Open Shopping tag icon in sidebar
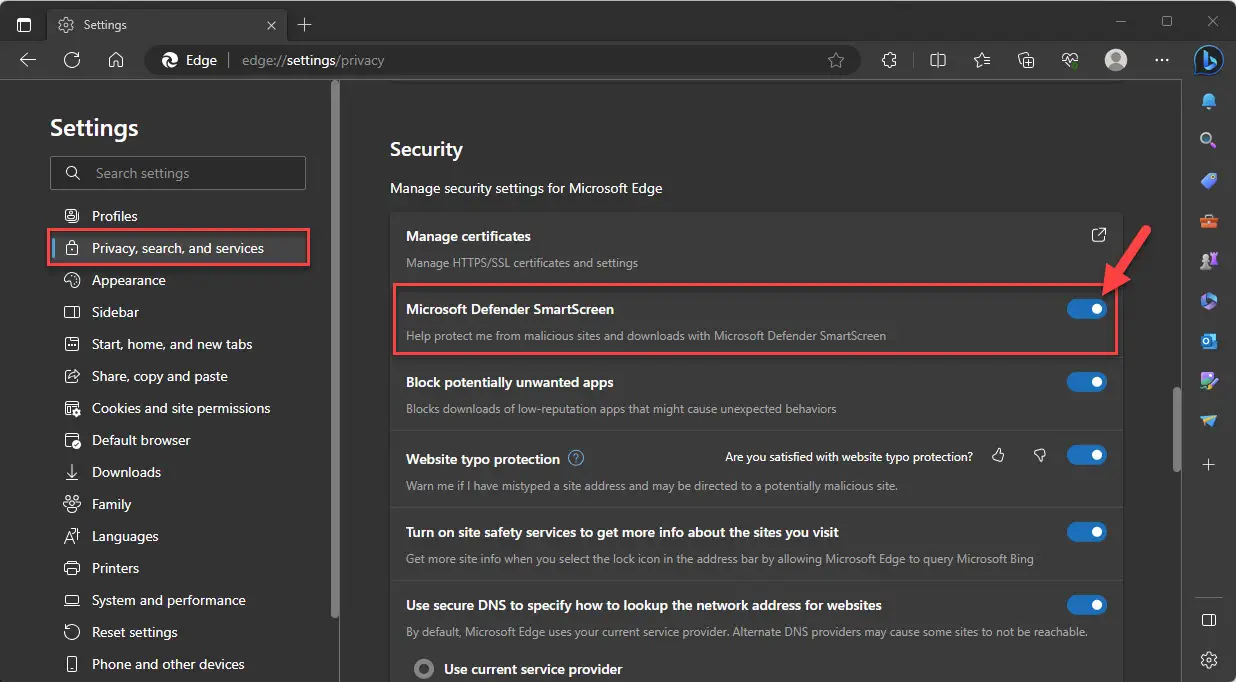Screen dimensions: 1236x682 1209,181
